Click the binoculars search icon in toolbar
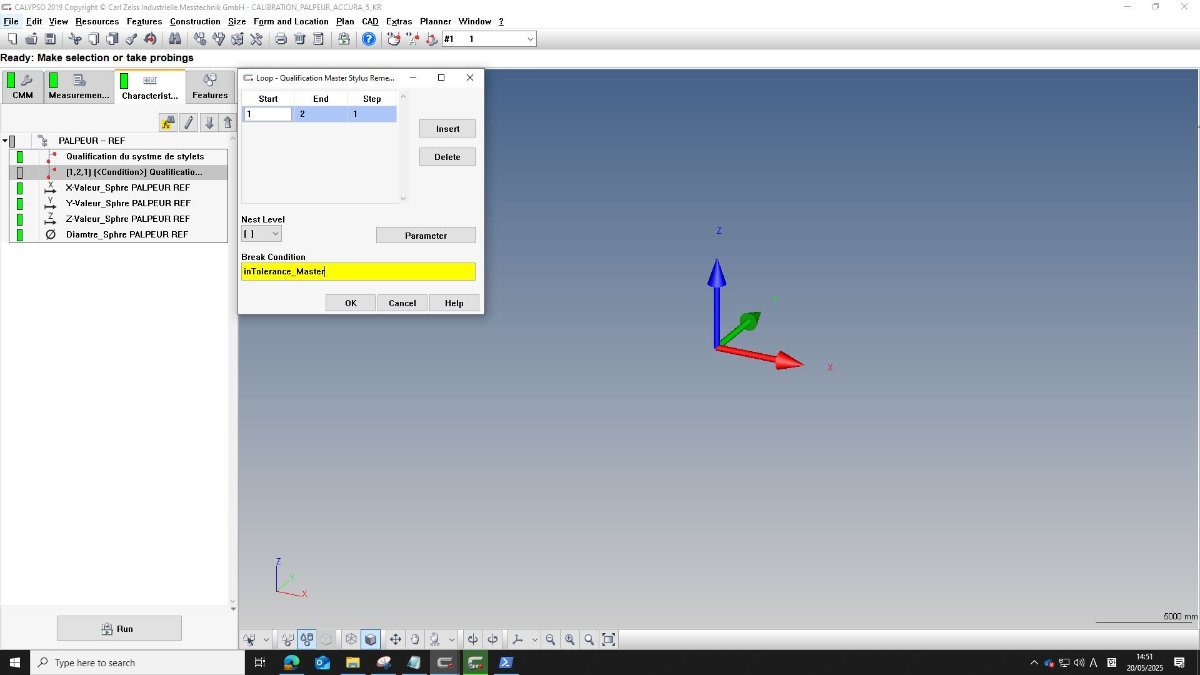The height and width of the screenshot is (675, 1200). coord(174,39)
